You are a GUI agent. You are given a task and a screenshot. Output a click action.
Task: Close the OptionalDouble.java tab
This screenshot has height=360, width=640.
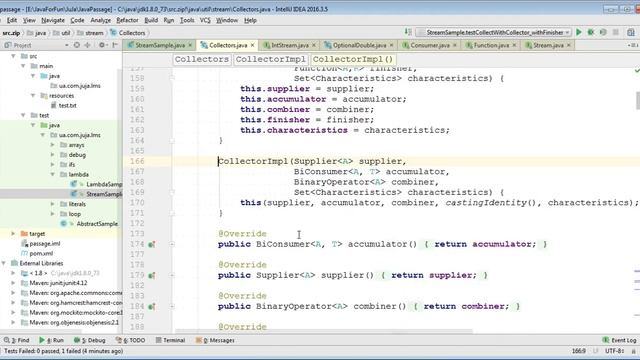[x=391, y=45]
